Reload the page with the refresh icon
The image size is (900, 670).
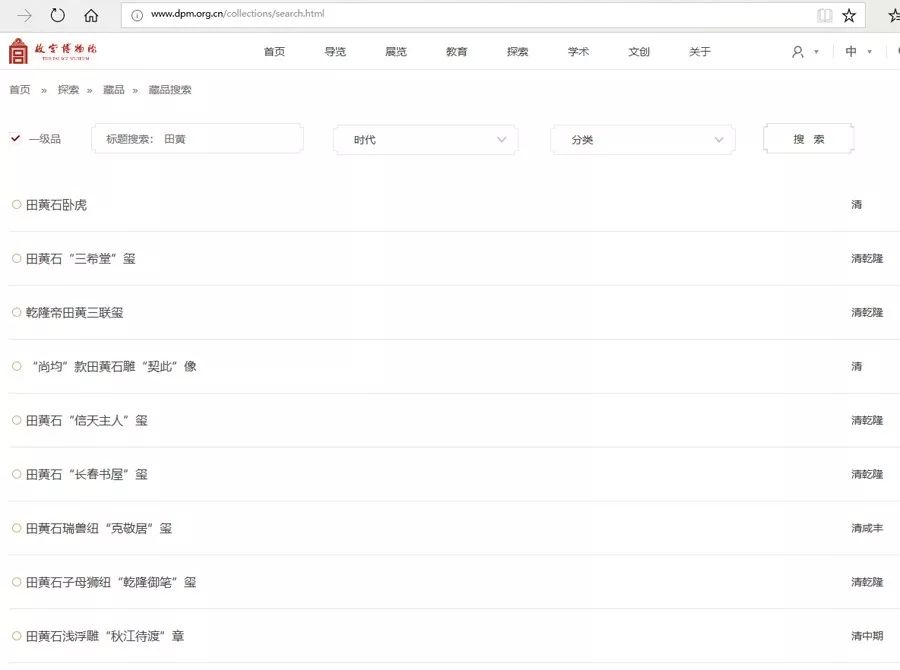[x=57, y=15]
